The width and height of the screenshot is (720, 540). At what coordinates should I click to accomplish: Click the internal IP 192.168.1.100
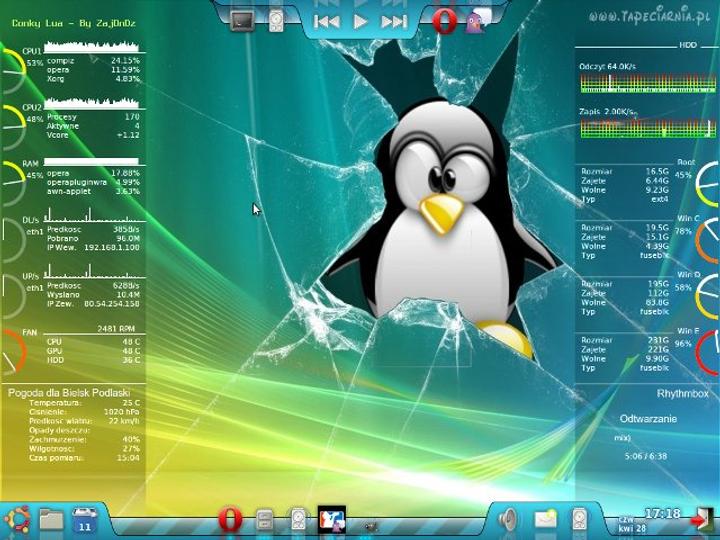[112, 248]
